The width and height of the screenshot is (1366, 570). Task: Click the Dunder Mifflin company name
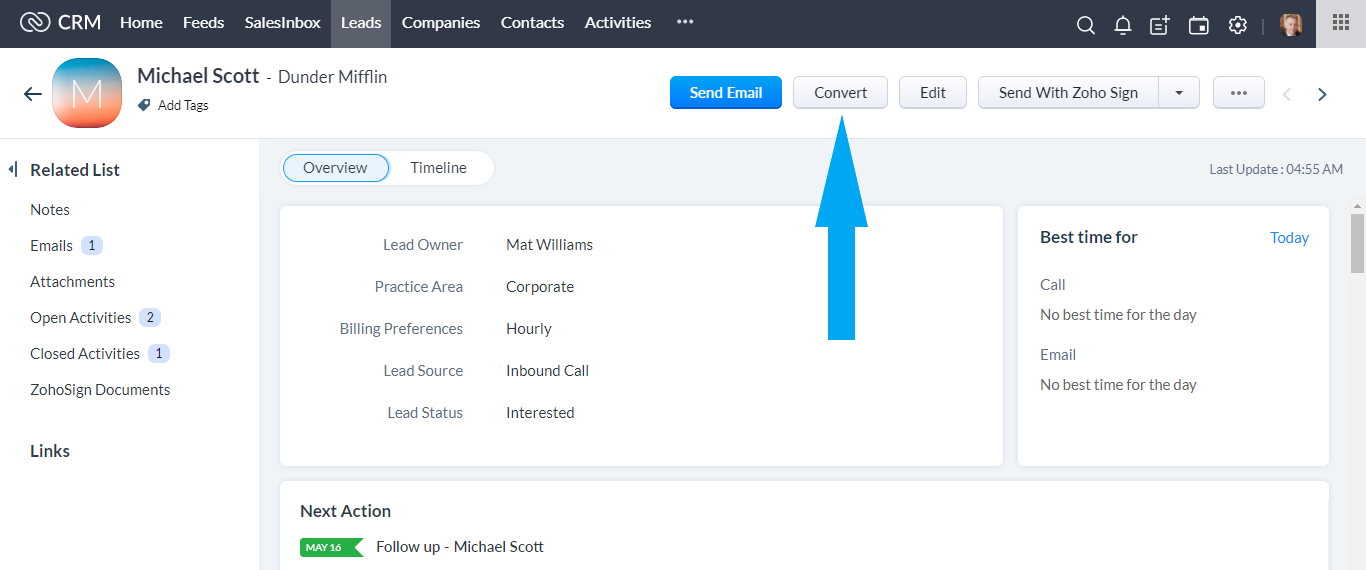[332, 77]
